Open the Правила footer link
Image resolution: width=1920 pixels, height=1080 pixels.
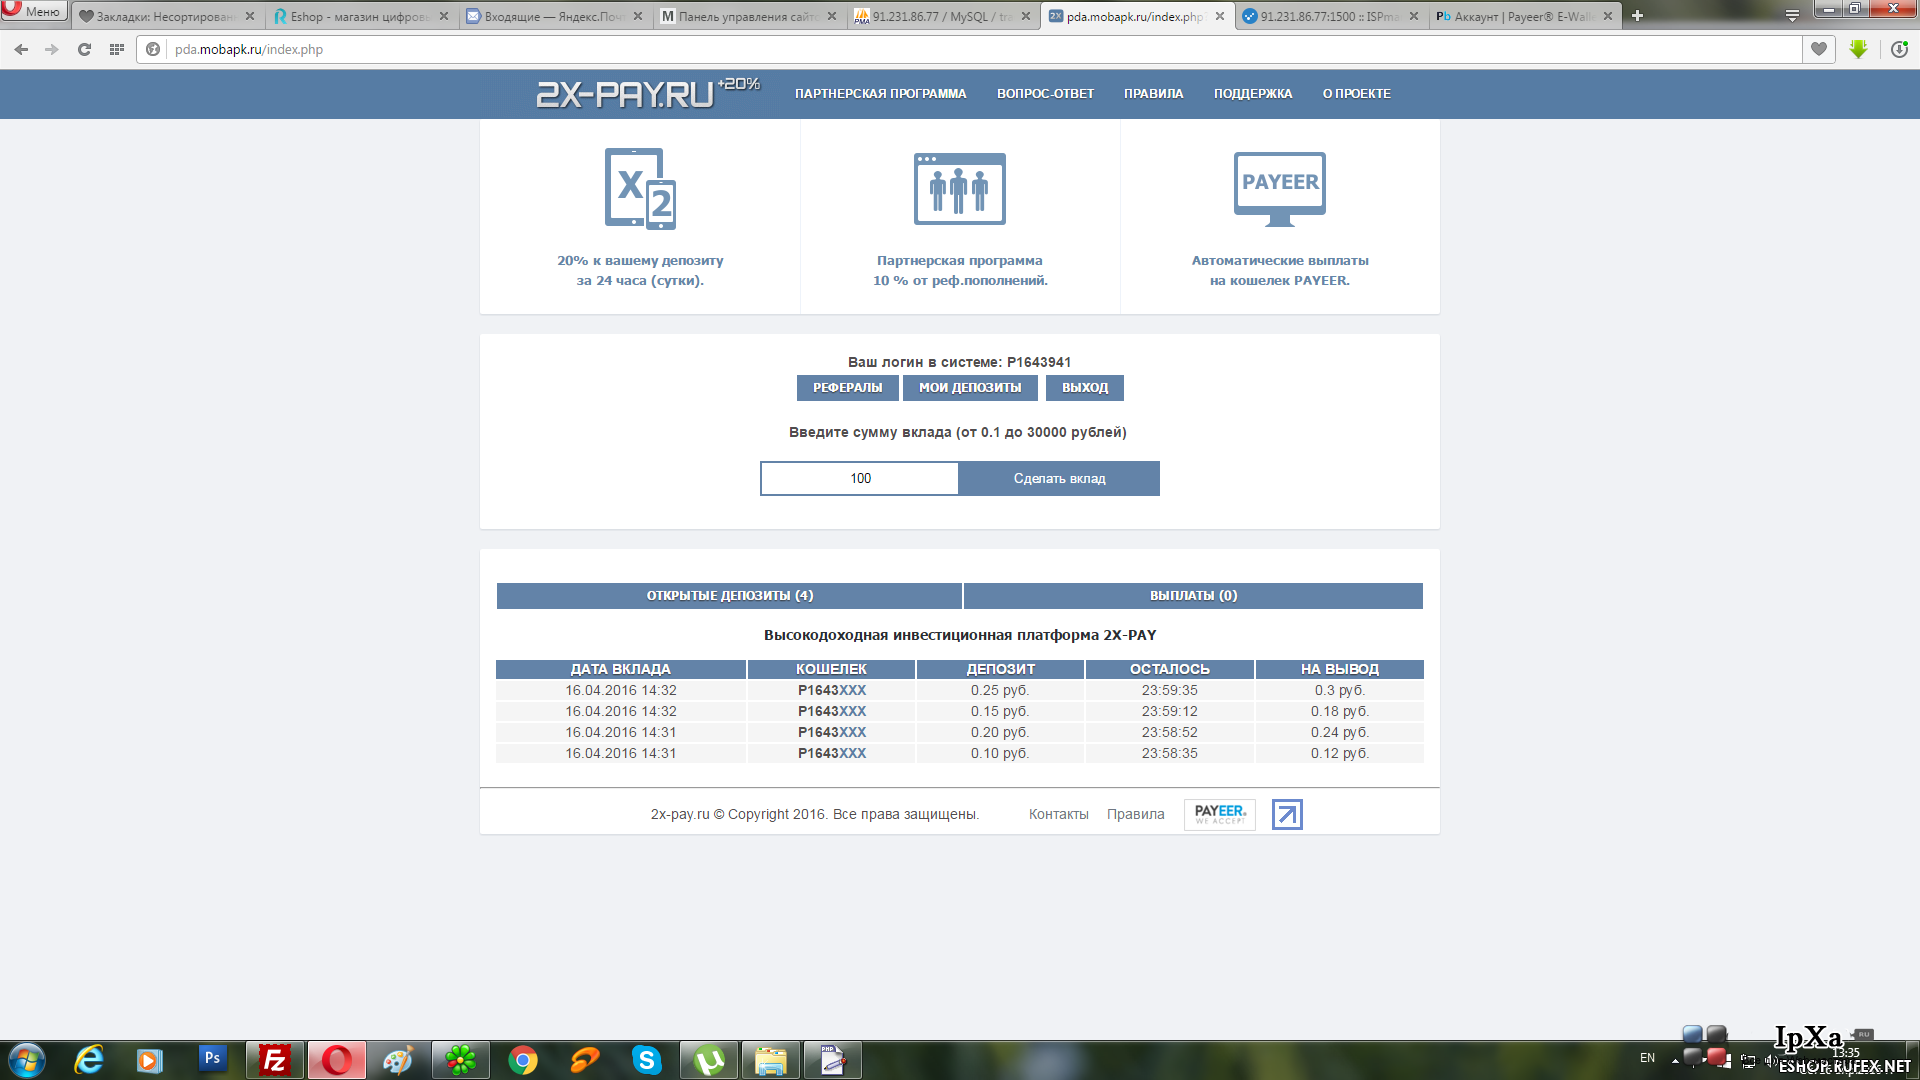1135,814
